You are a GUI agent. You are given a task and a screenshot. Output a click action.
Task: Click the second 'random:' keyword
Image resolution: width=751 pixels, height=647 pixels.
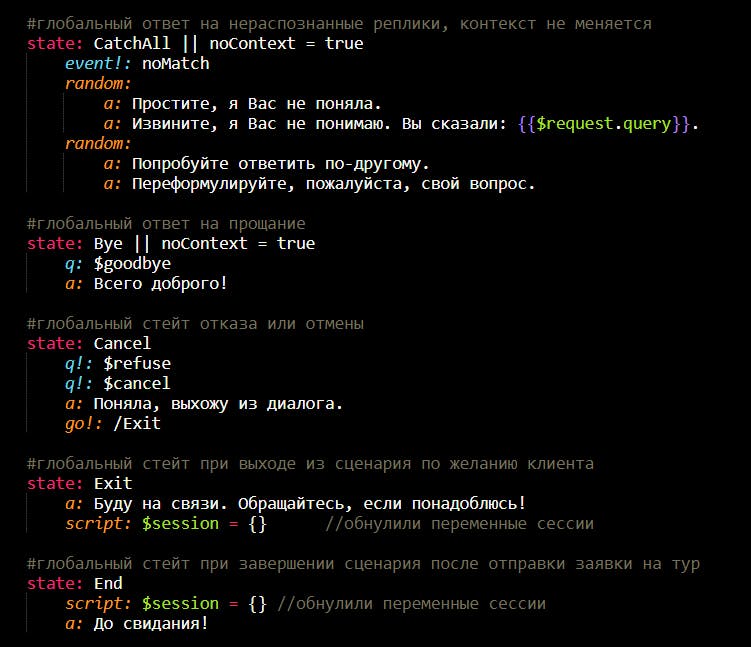[98, 144]
